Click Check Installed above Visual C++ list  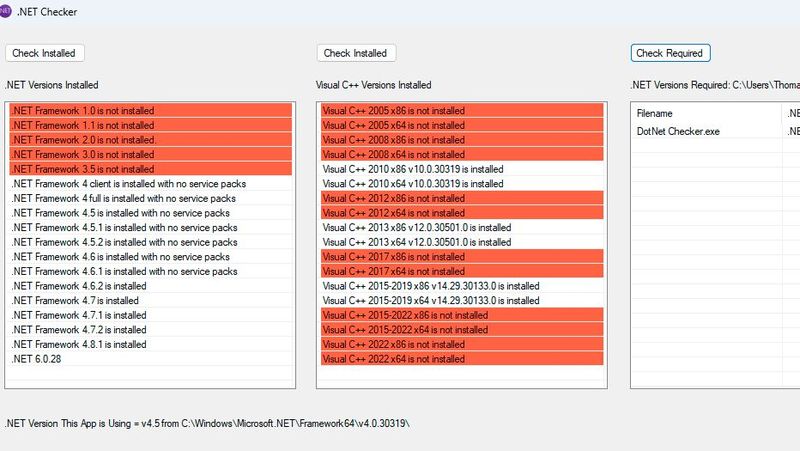356,53
